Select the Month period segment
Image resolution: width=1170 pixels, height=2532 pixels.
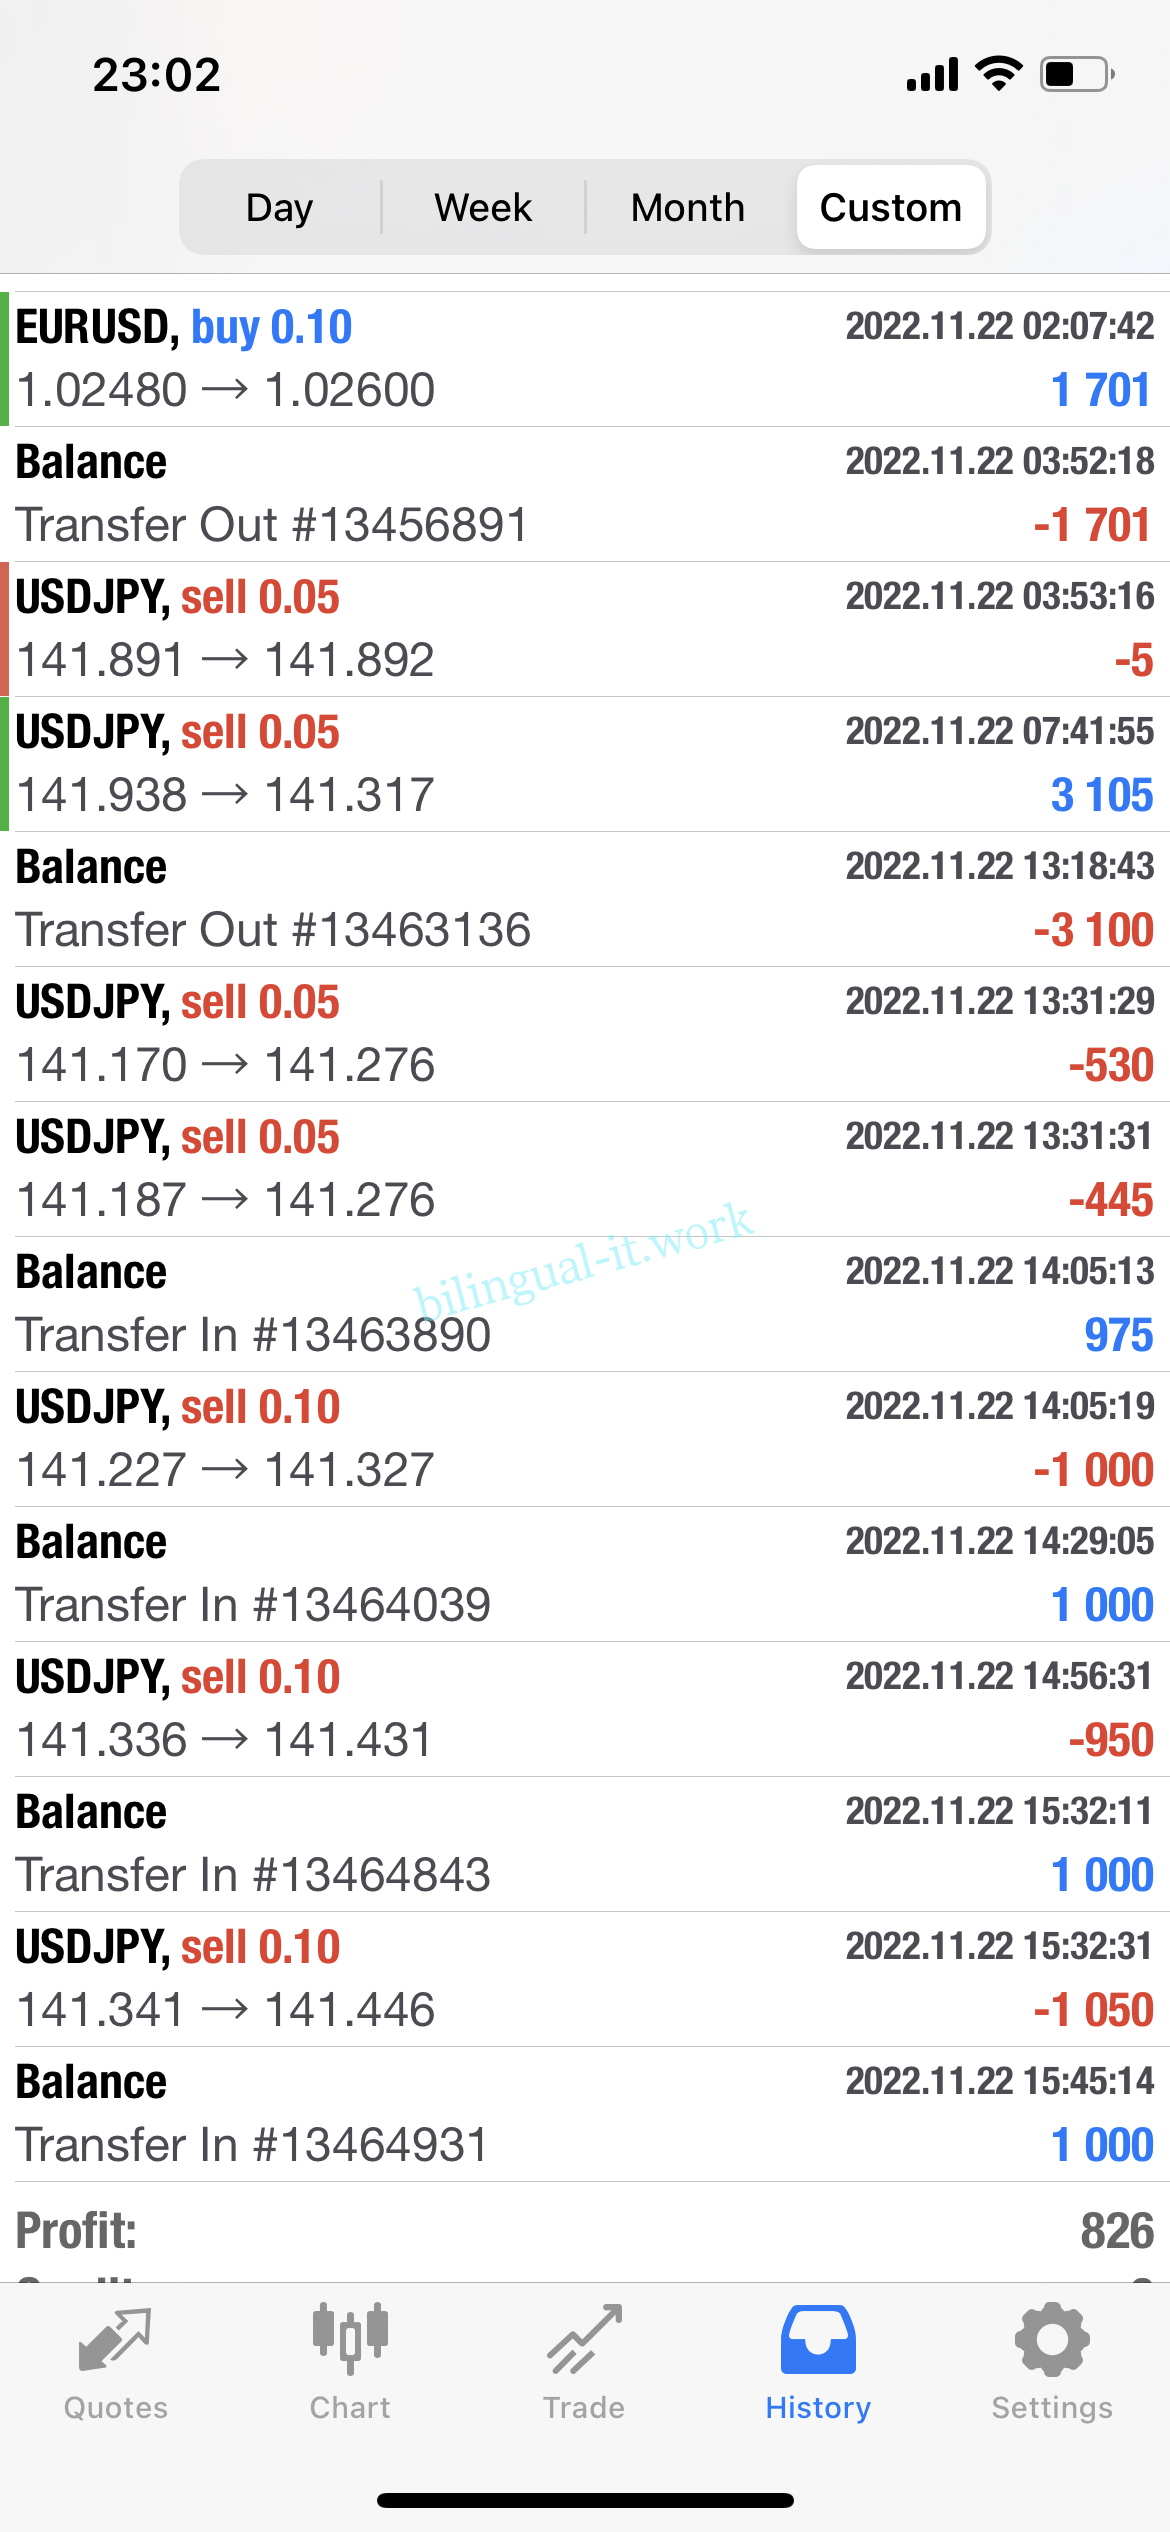click(688, 208)
